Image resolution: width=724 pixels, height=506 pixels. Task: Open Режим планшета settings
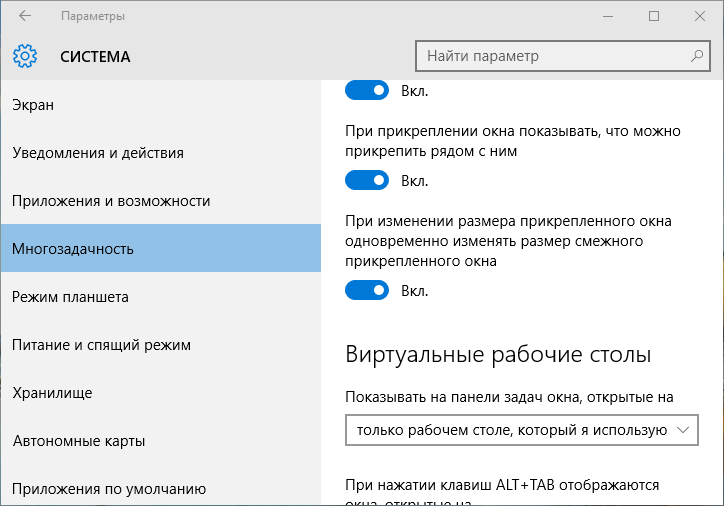click(161, 296)
